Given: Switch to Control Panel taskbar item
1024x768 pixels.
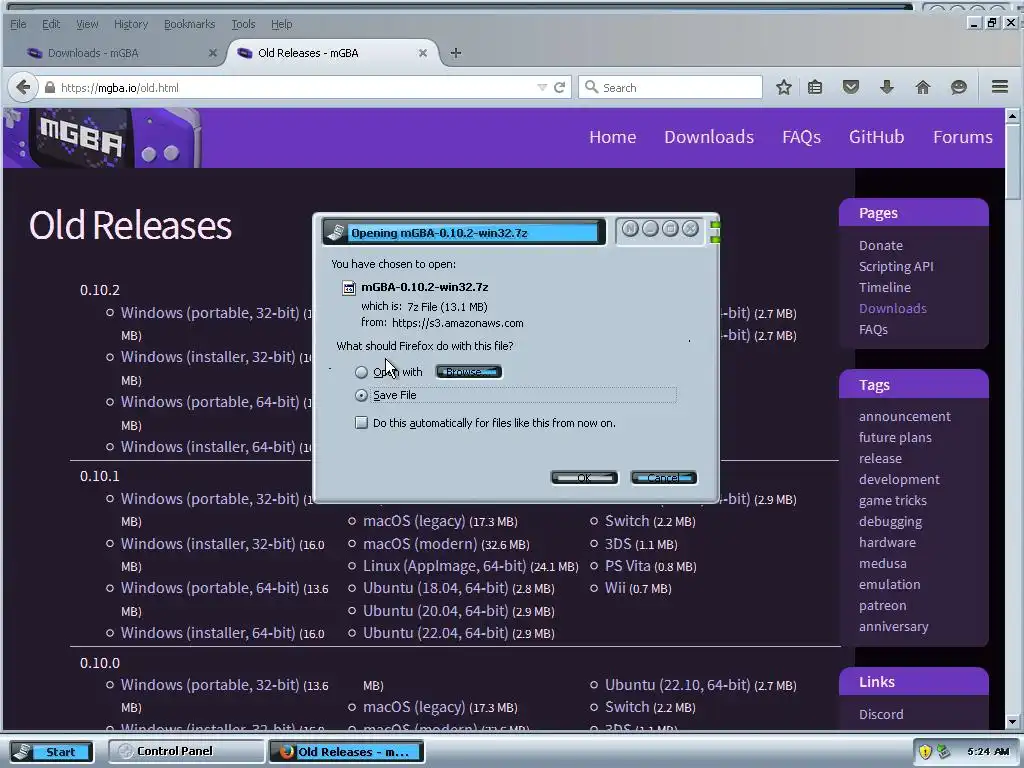Looking at the screenshot, I should [x=185, y=752].
